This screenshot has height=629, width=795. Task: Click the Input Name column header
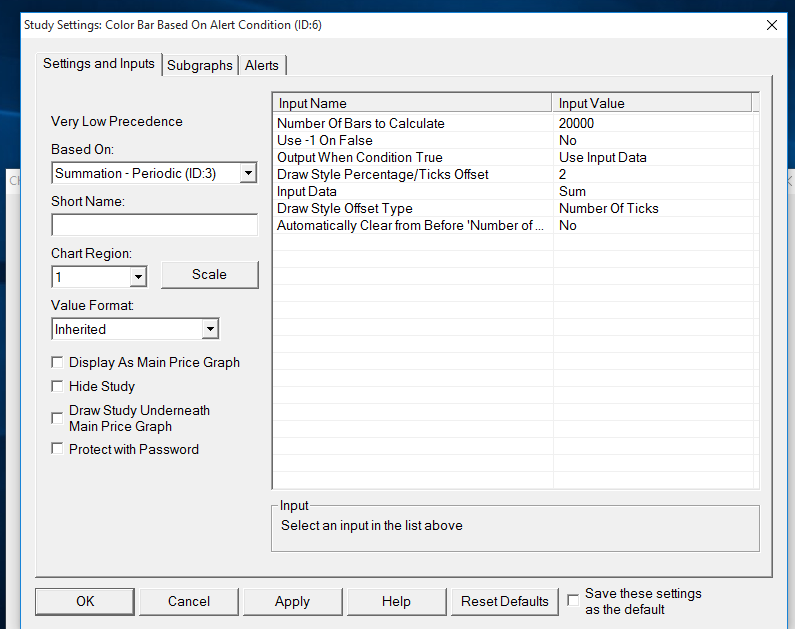[412, 103]
